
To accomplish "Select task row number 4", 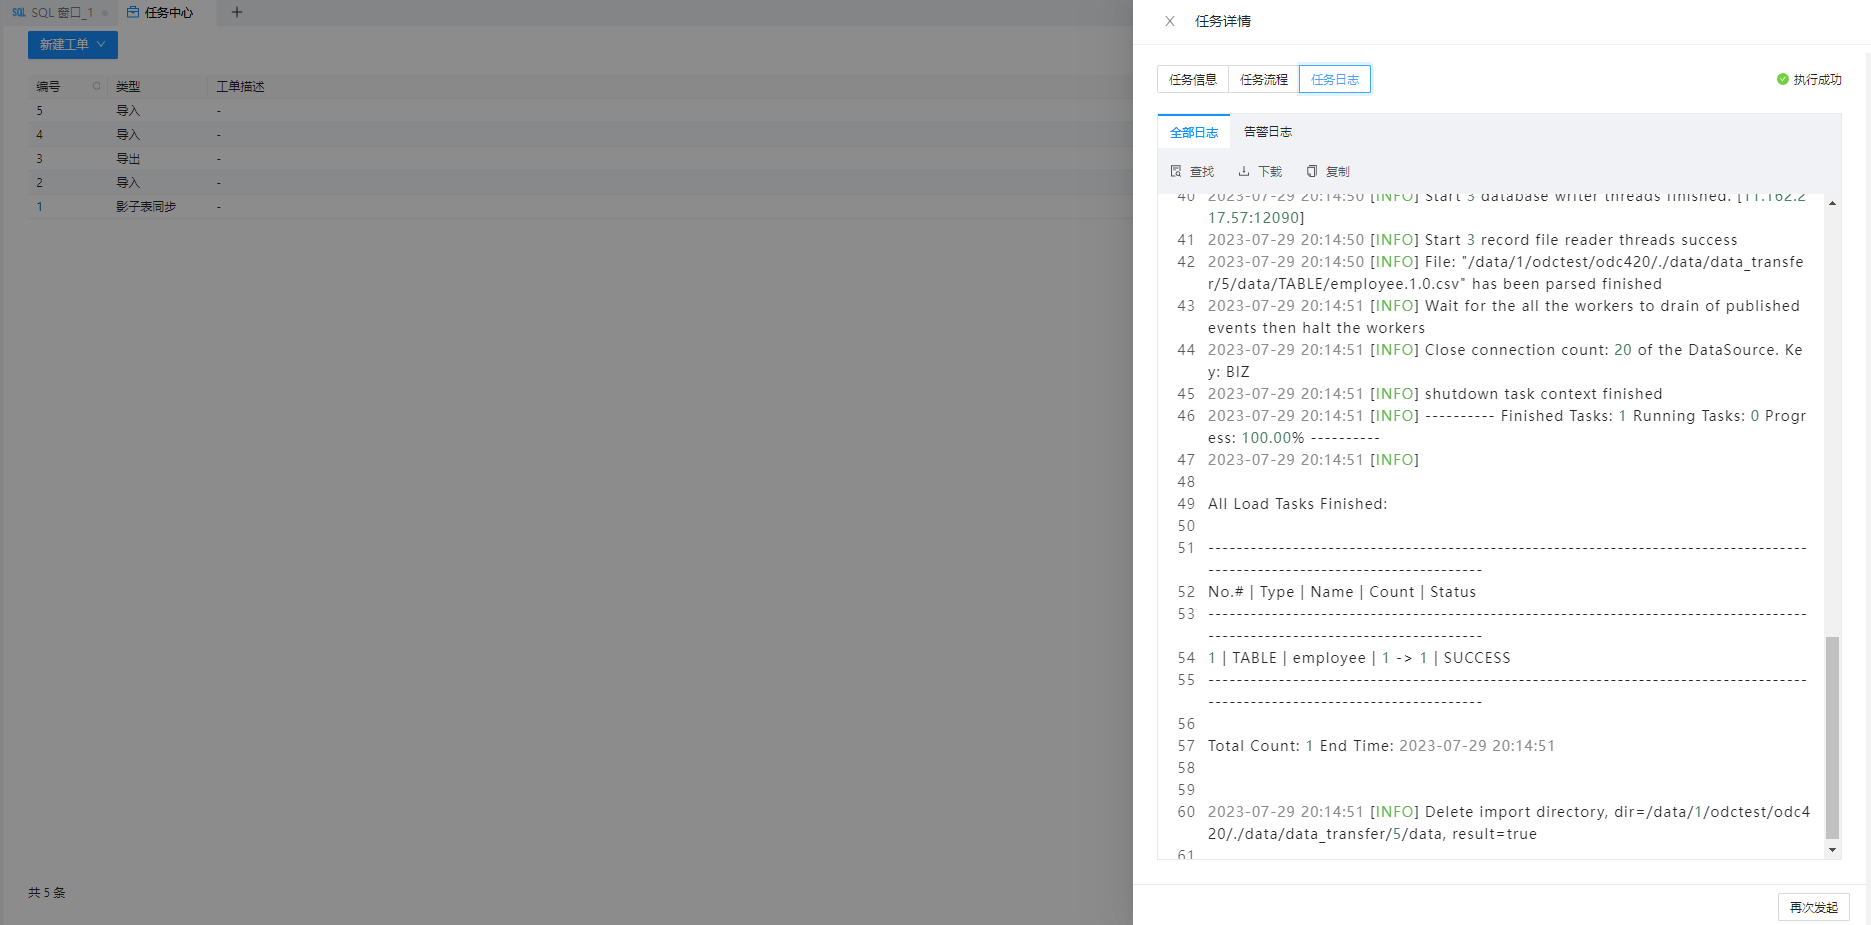I will click(580, 135).
